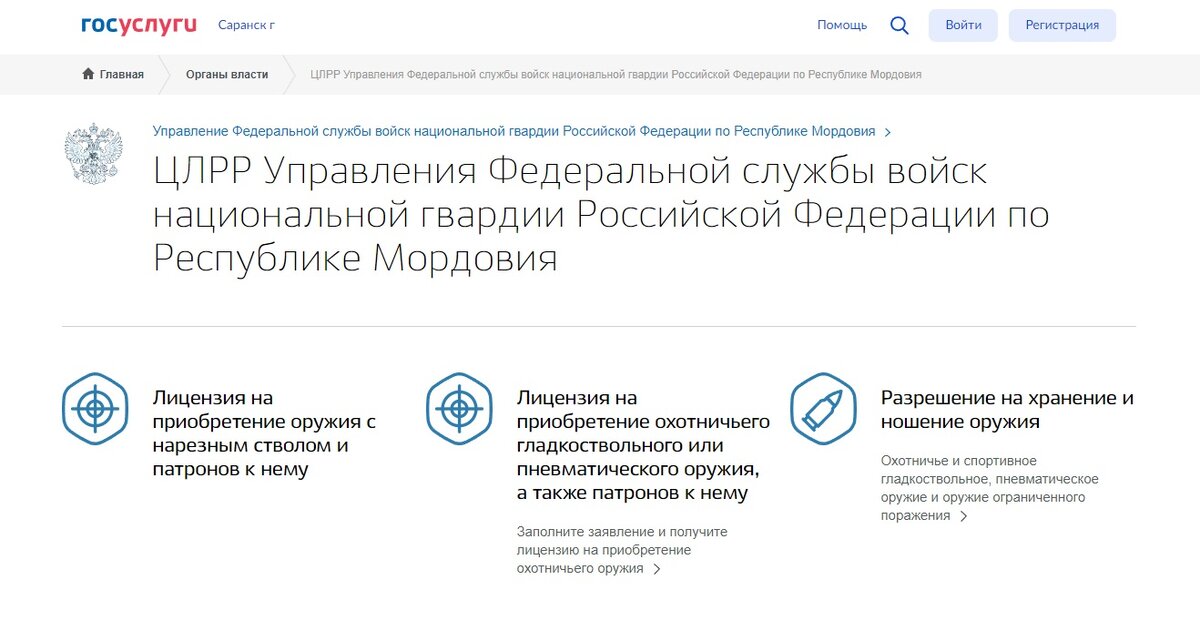Open Лицензия на приобретение оружия с нарезным стволом
The image size is (1200, 641).
tap(264, 434)
